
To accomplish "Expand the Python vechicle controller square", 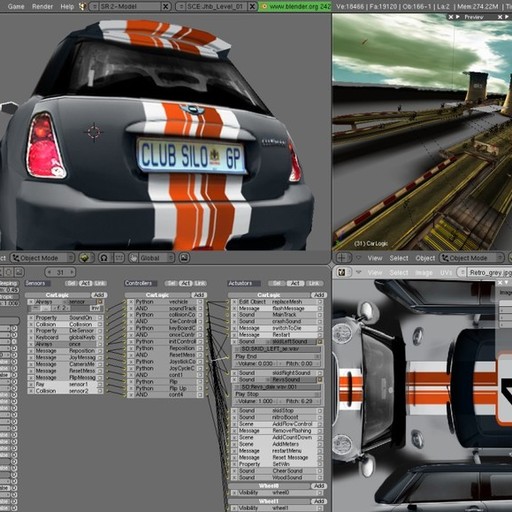I will pos(200,302).
